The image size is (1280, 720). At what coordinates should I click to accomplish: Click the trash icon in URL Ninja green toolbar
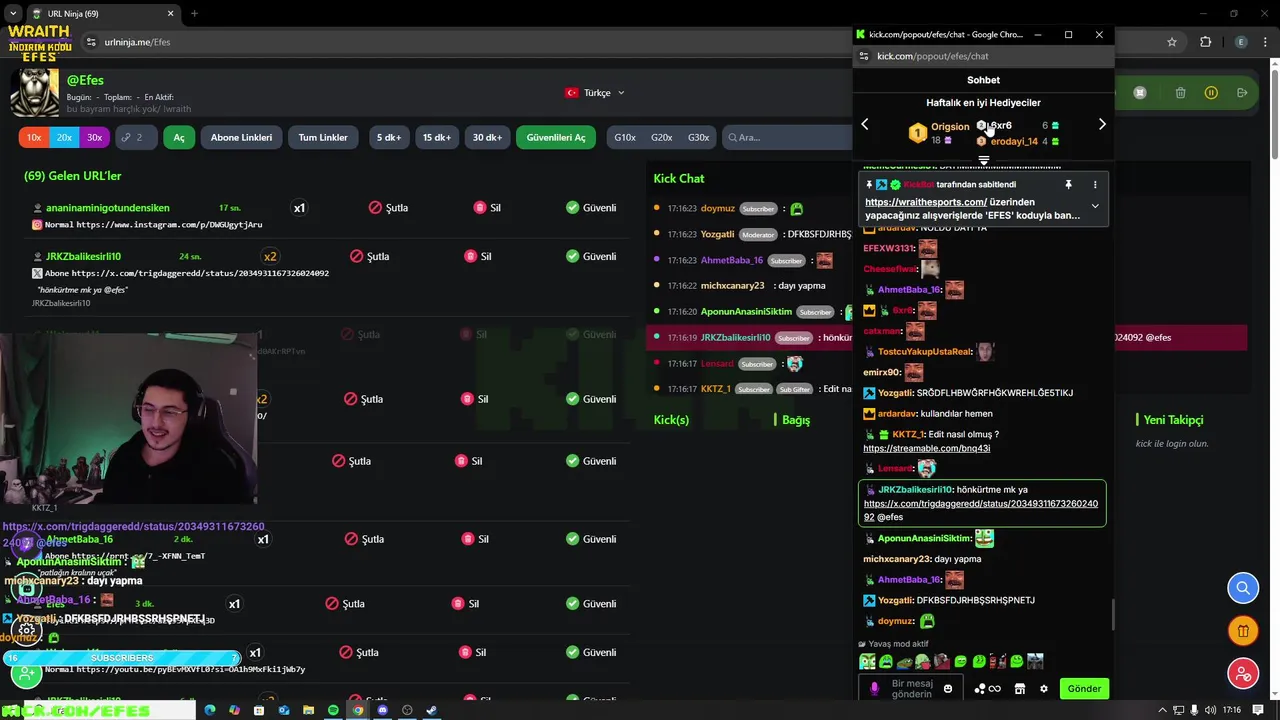click(1180, 93)
